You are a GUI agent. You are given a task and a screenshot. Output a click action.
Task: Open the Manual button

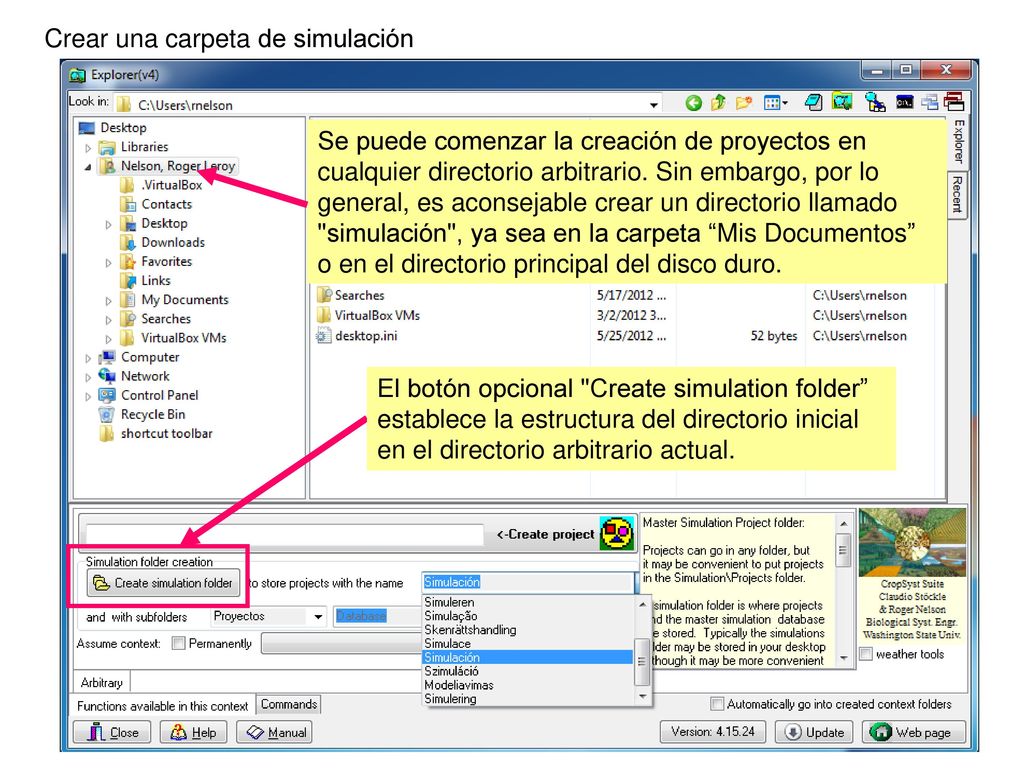pos(273,732)
